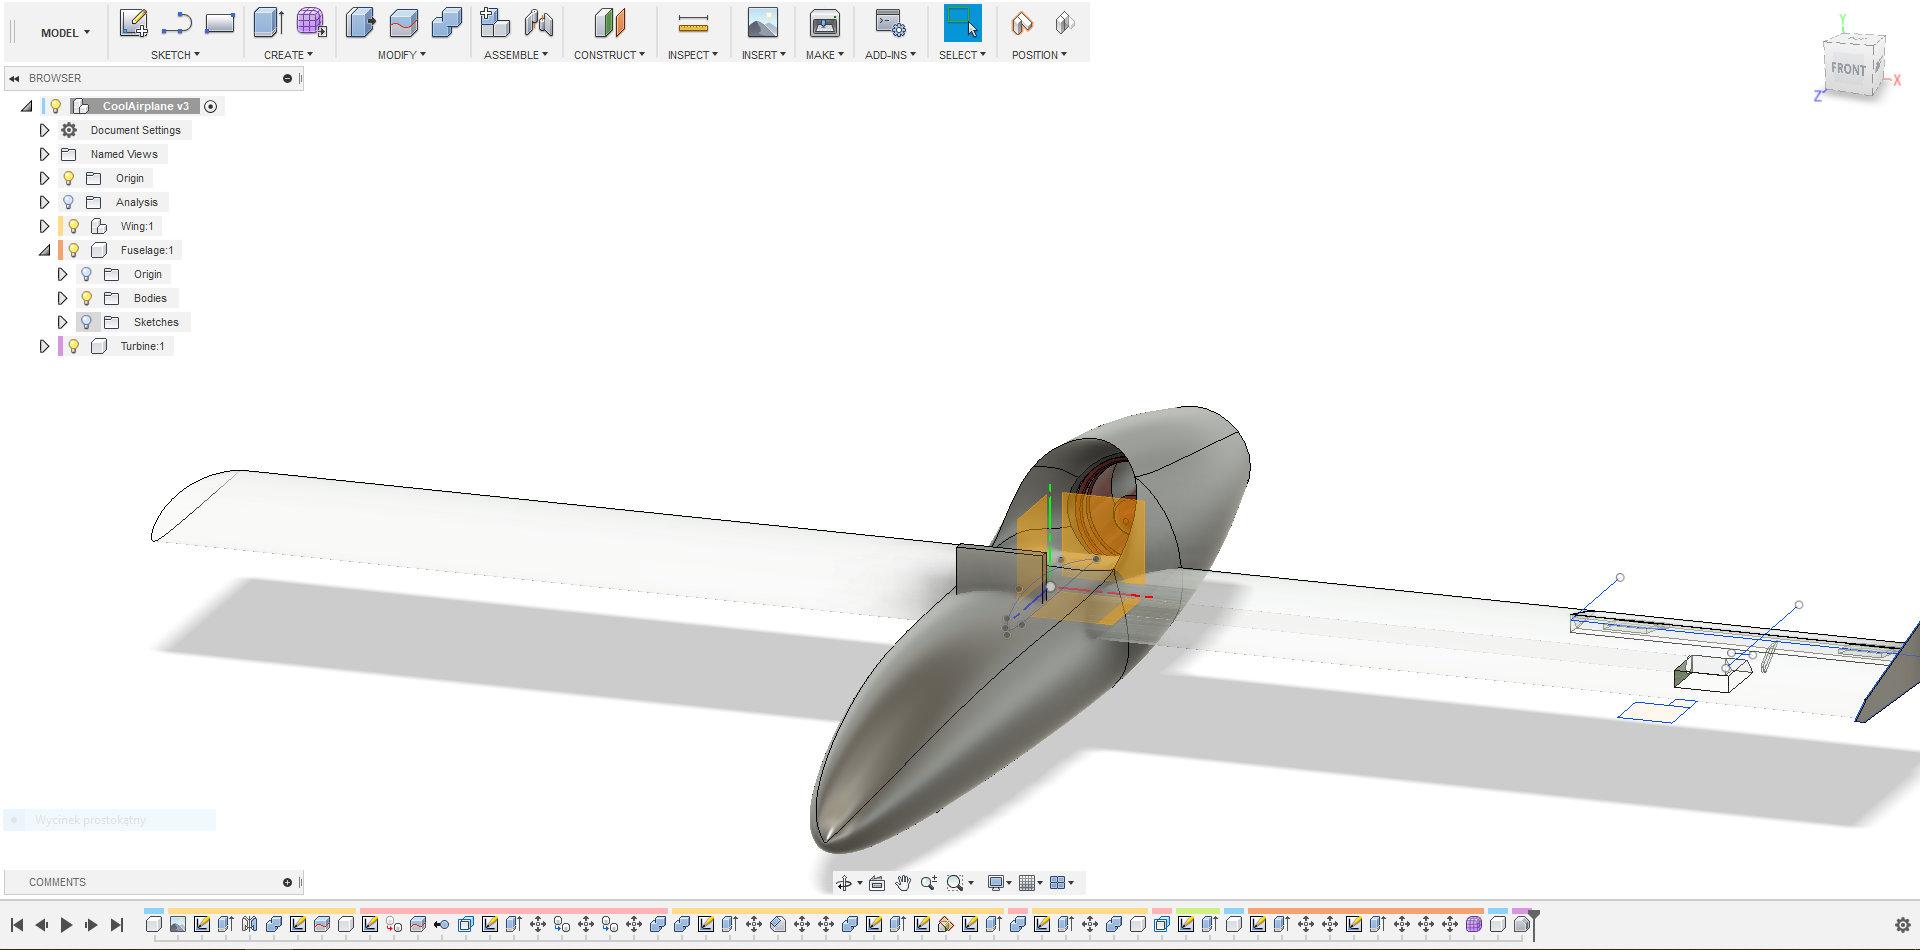
Task: Open Display Settings icon
Action: (995, 883)
